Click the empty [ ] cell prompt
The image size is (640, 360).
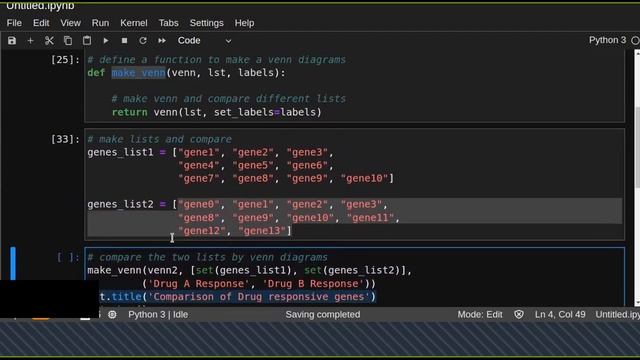(67, 257)
